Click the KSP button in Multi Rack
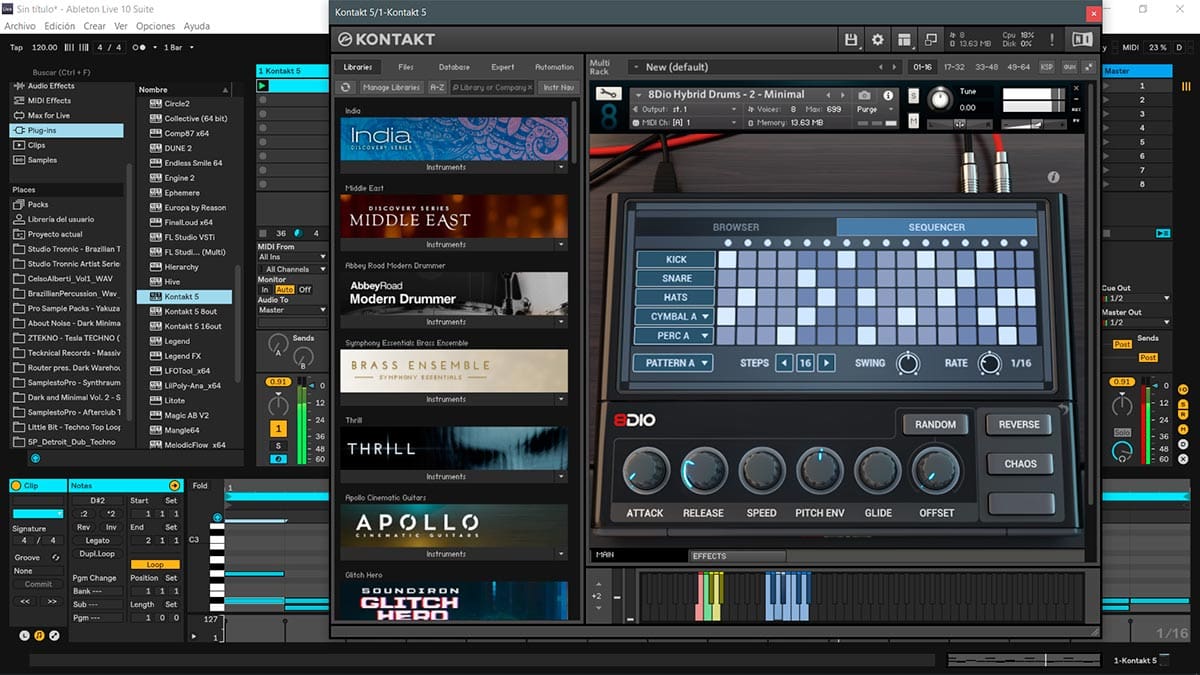 click(x=1047, y=67)
